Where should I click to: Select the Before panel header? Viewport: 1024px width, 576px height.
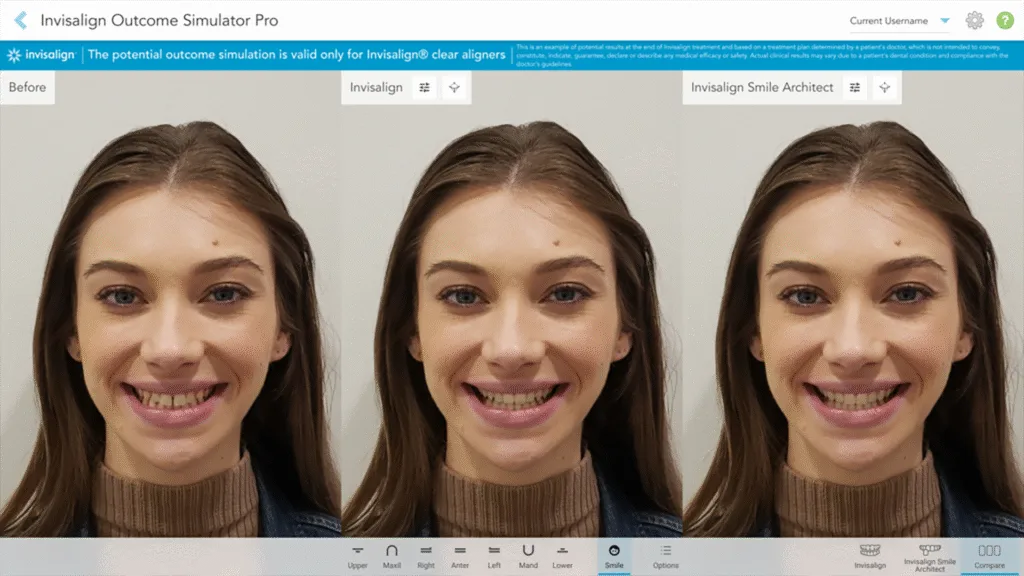[x=26, y=87]
